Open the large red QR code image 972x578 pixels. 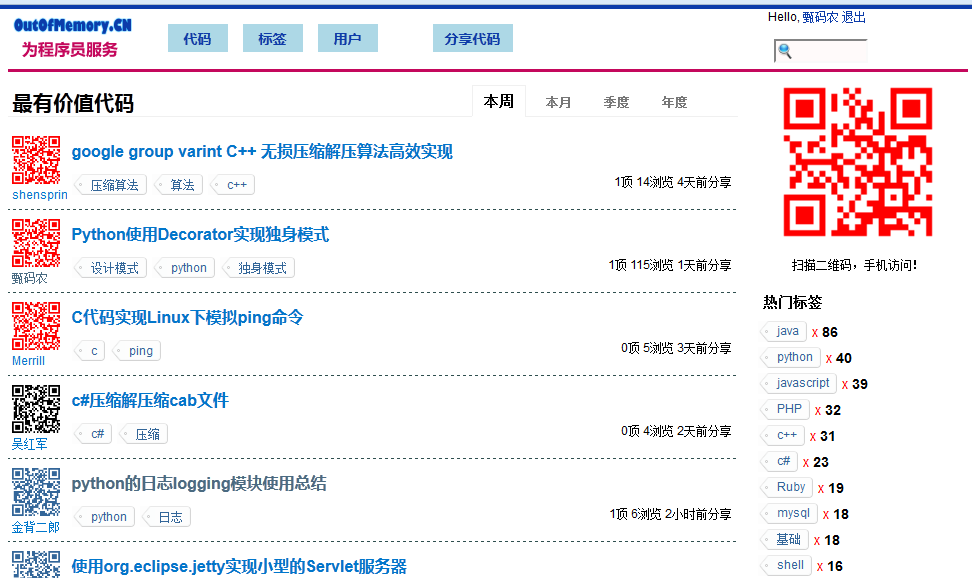[x=858, y=162]
